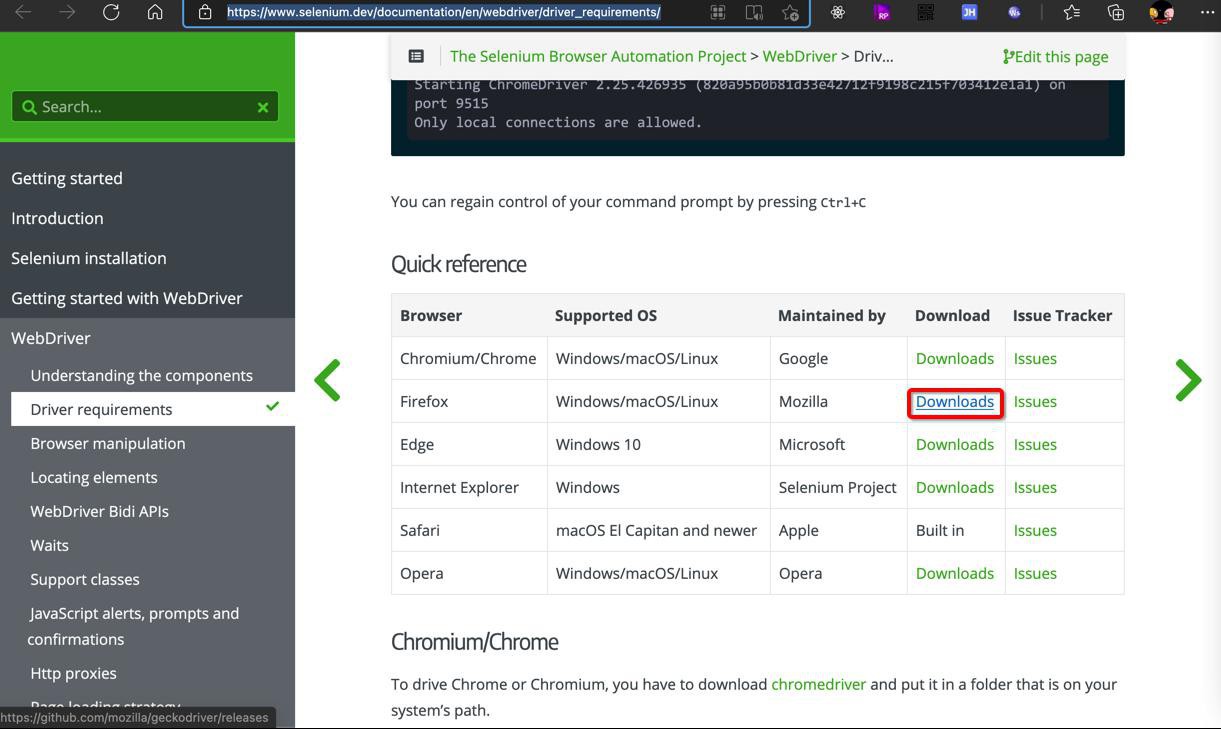
Task: Open Edge Downloads link
Action: click(x=955, y=444)
